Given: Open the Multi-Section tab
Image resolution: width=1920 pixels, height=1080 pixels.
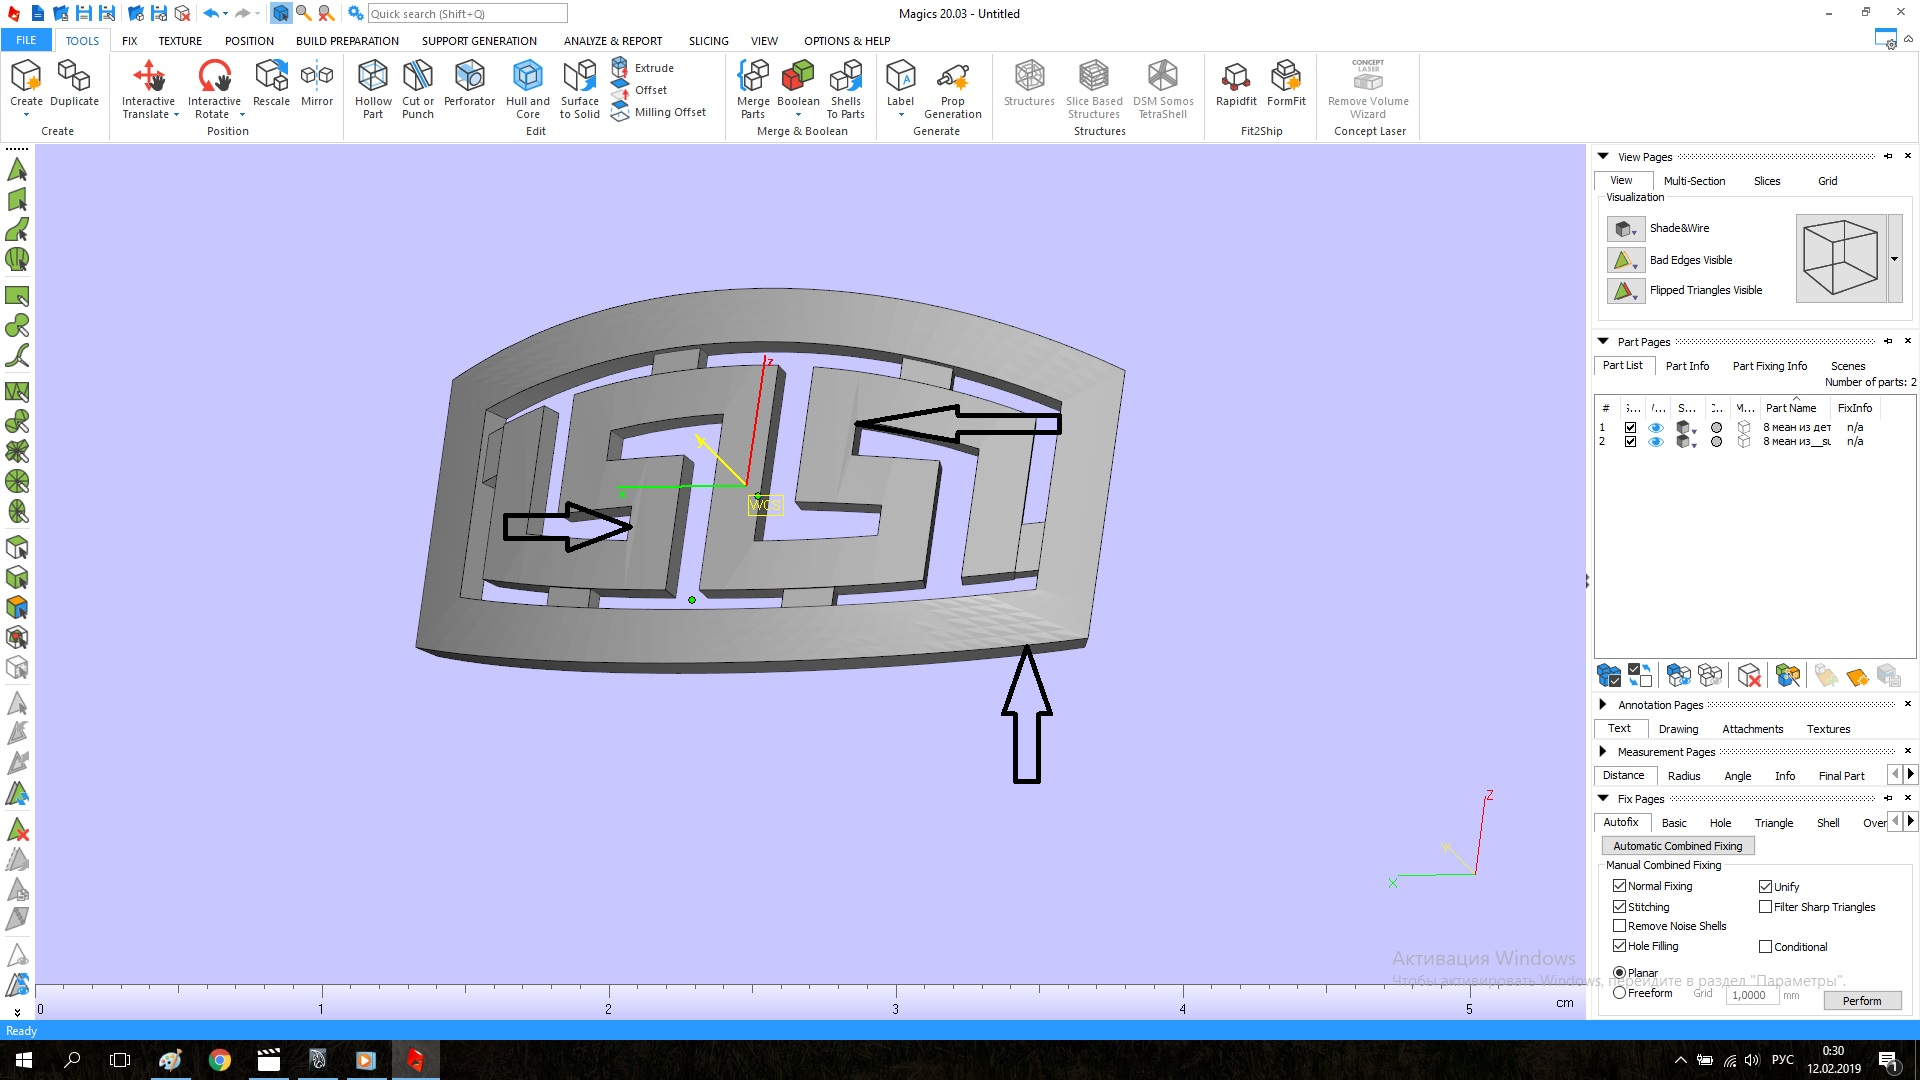Looking at the screenshot, I should [x=1694, y=181].
